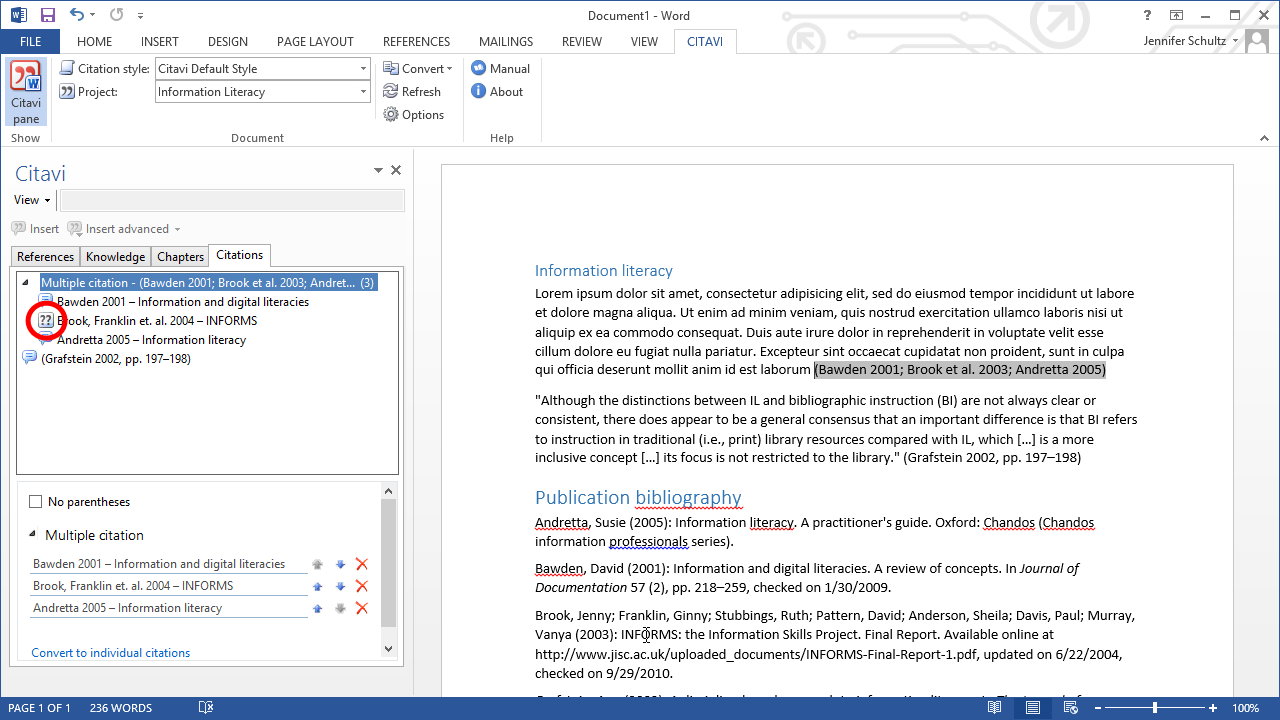Image resolution: width=1280 pixels, height=720 pixels.
Task: Open the FILE tab
Action: (30, 42)
